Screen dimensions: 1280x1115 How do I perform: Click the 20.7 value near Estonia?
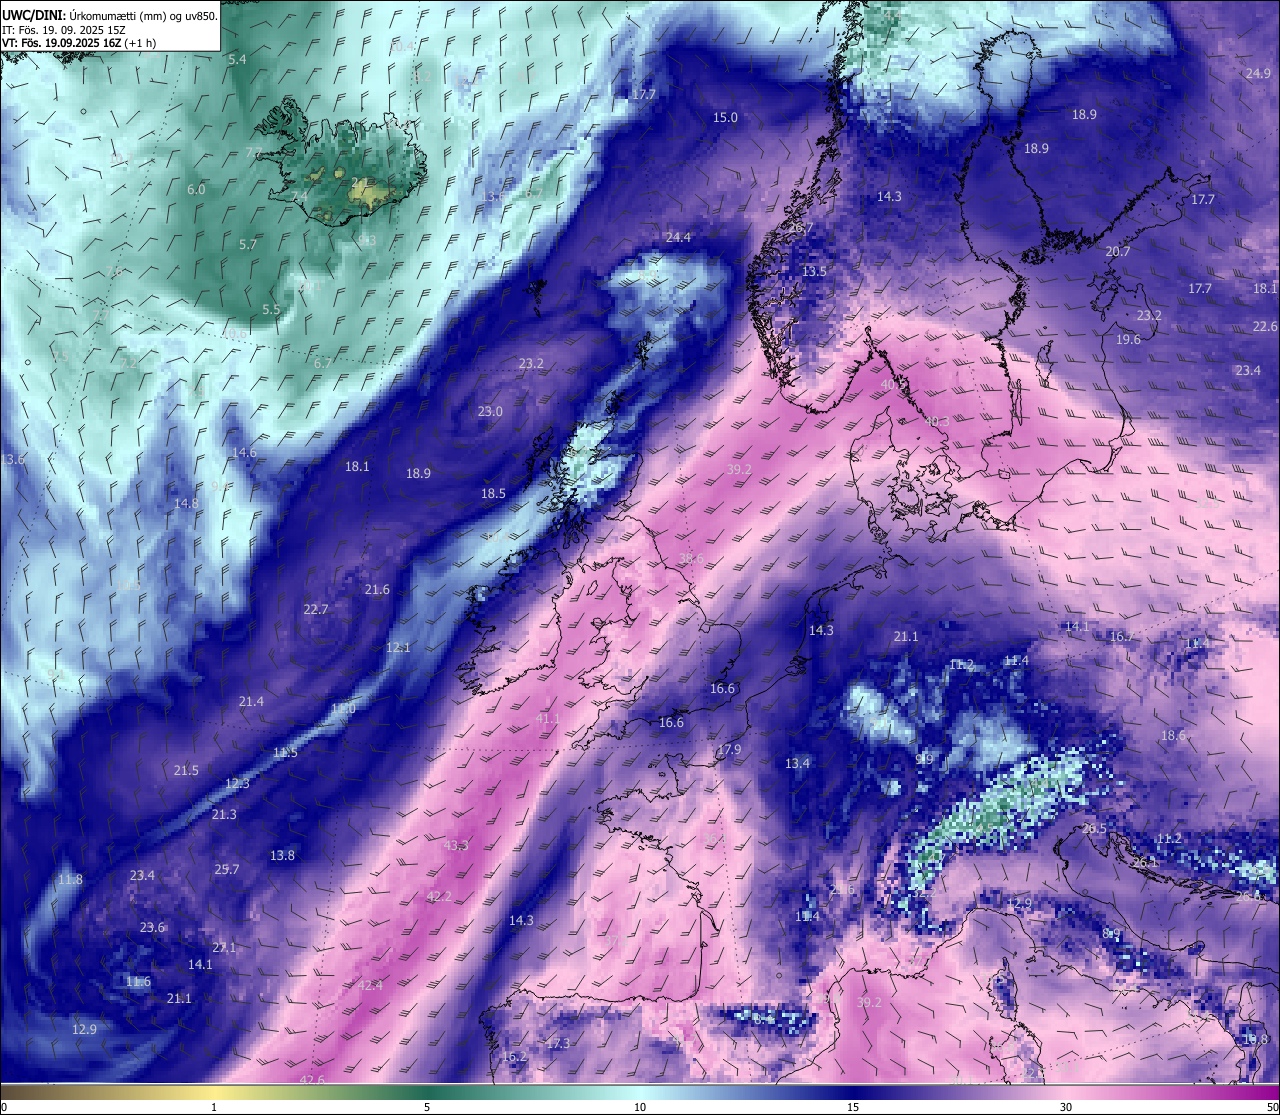[x=1117, y=252]
